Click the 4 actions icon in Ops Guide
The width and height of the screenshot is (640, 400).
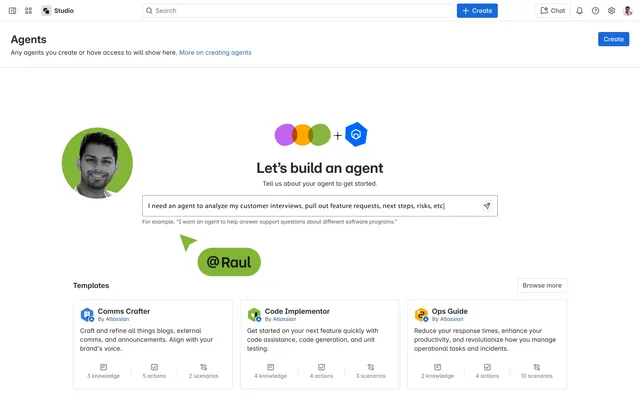[487, 367]
